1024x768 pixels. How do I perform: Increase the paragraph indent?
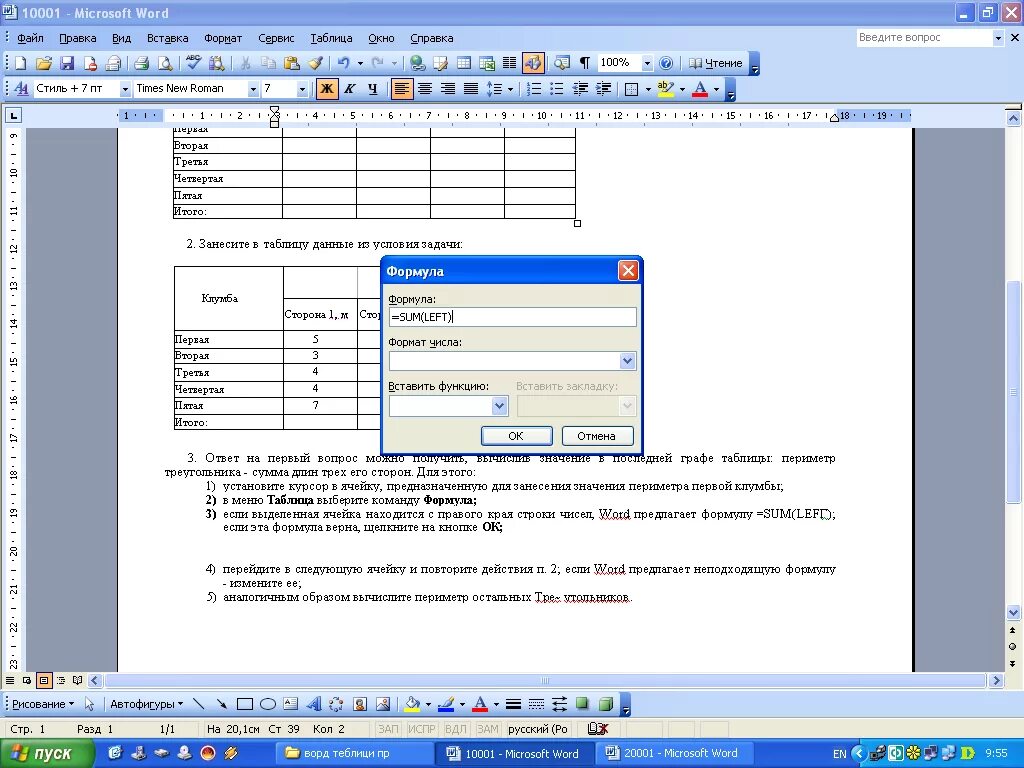(x=603, y=89)
